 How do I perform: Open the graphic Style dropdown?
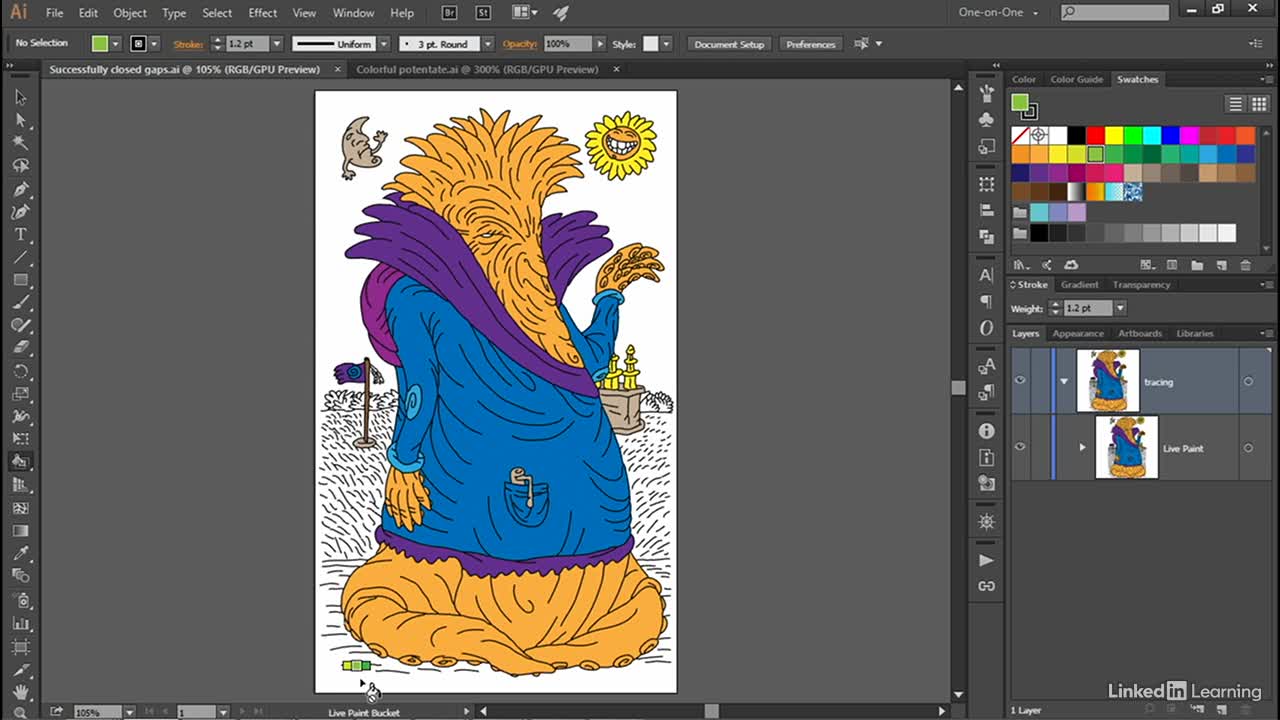pyautogui.click(x=666, y=44)
